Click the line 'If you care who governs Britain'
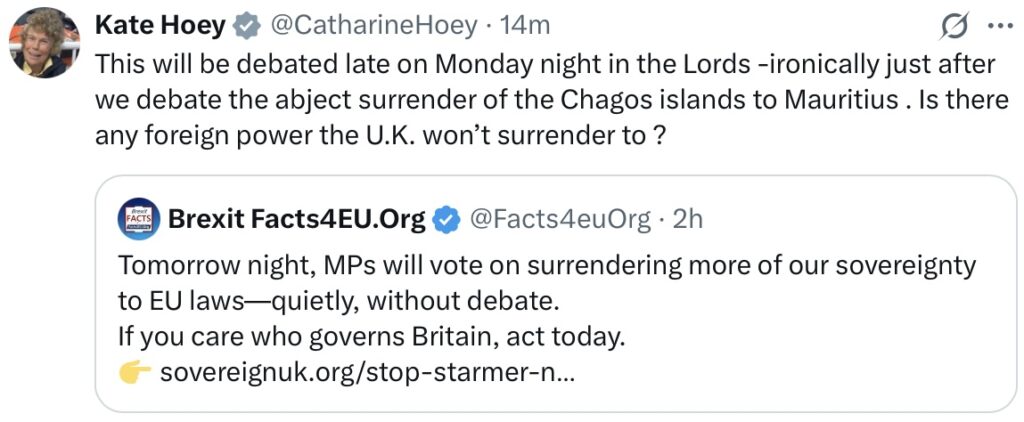 368,338
